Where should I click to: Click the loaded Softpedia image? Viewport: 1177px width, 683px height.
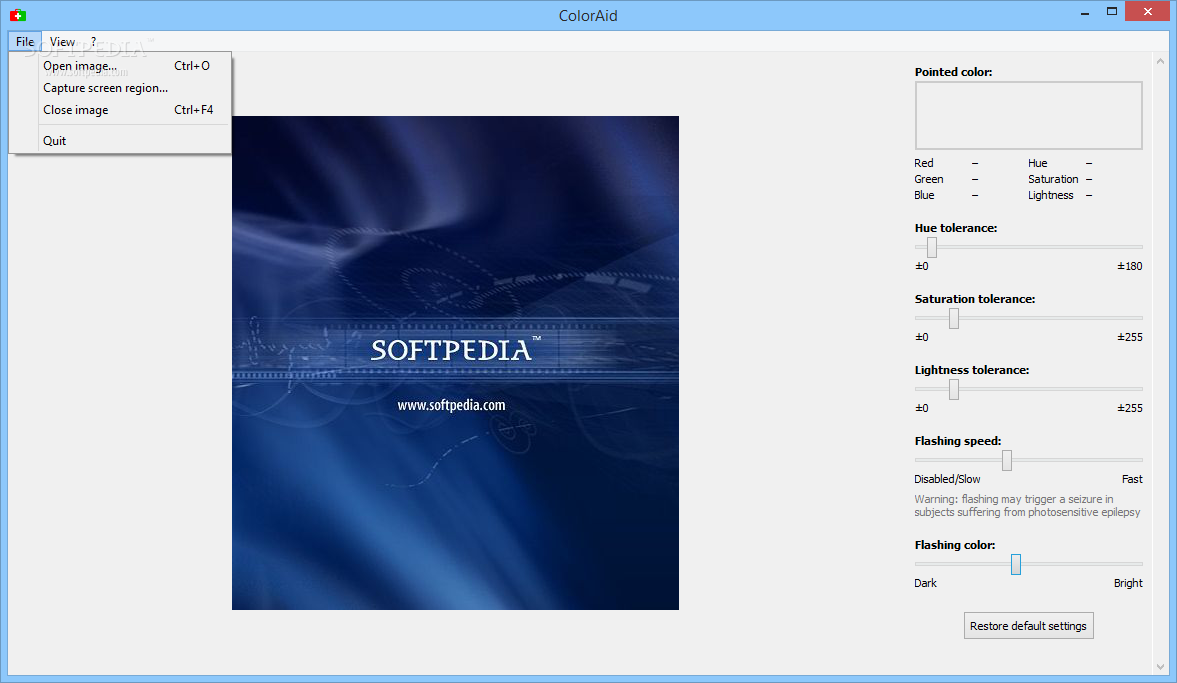[455, 363]
